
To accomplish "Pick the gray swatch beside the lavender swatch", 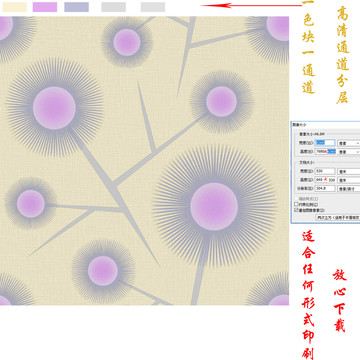I will click(x=113, y=7).
